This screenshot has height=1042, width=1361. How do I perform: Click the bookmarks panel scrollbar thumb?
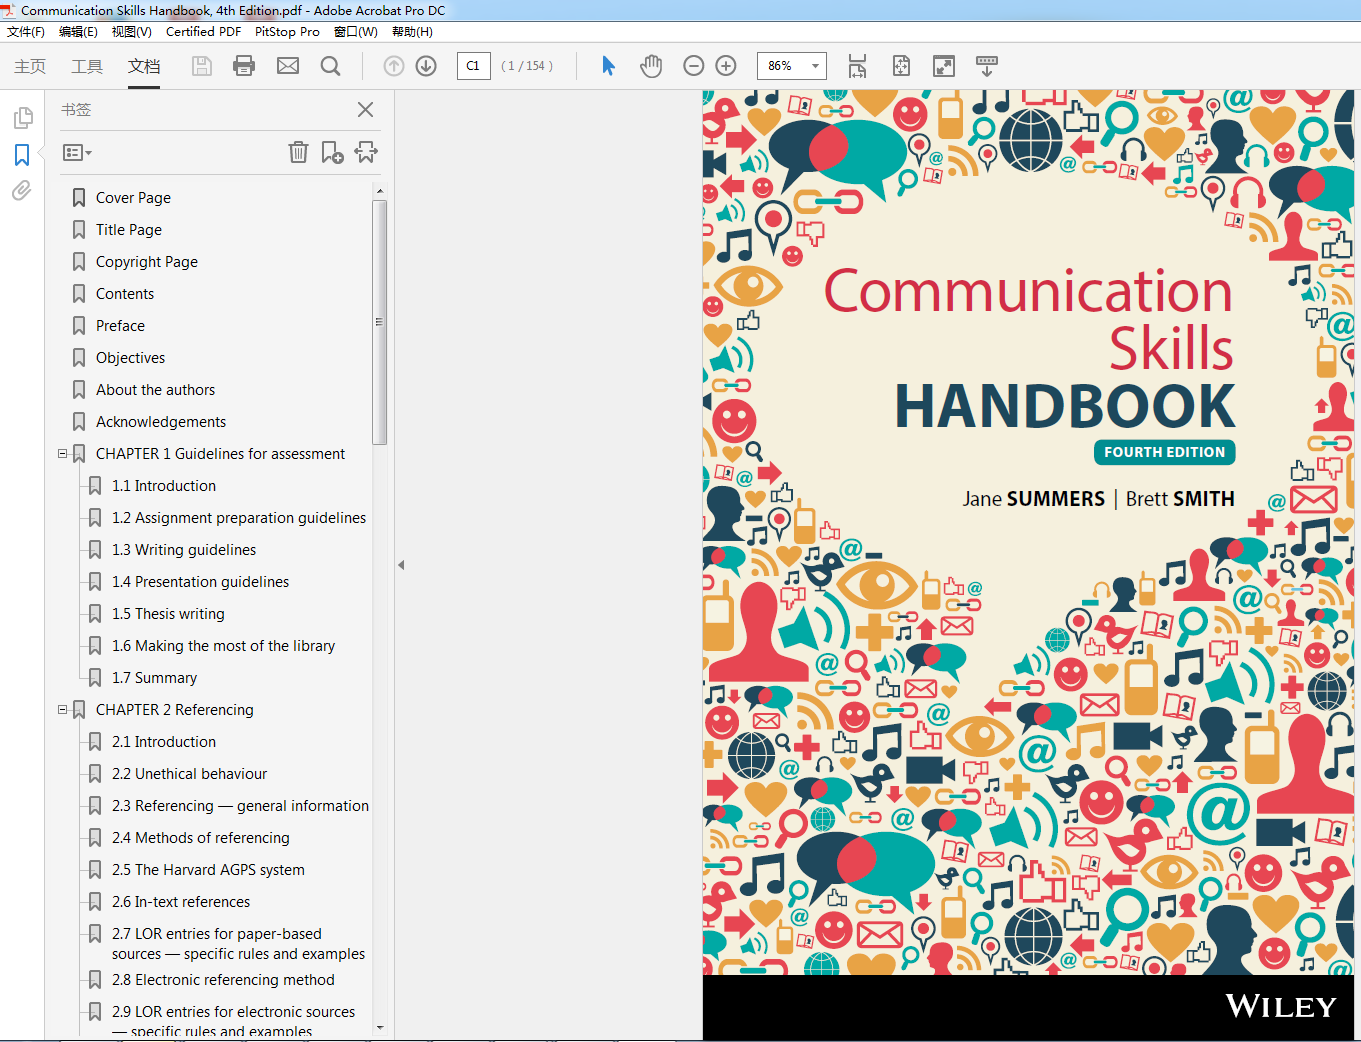tap(379, 322)
